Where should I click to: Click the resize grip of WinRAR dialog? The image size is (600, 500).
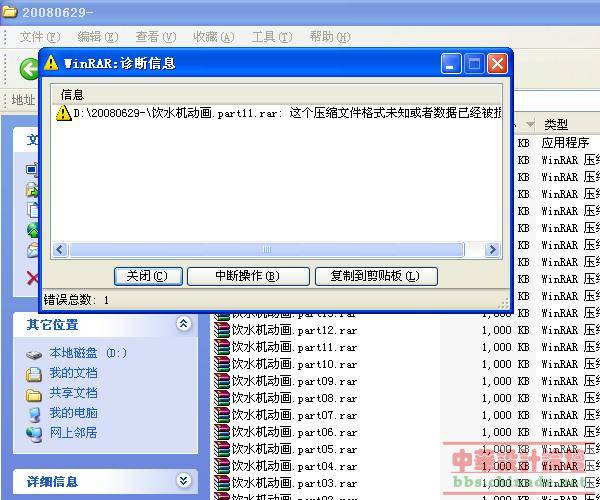click(504, 304)
